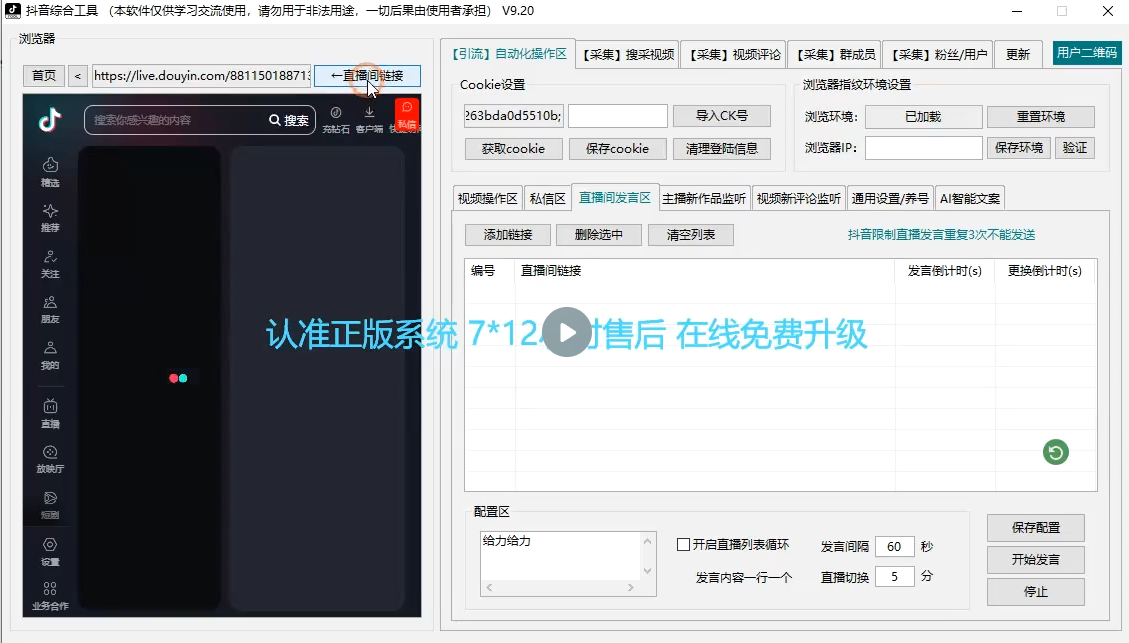Click the 充钻石 icon in Douyin header
Screen dimensions: 1129x643
[x=336, y=120]
